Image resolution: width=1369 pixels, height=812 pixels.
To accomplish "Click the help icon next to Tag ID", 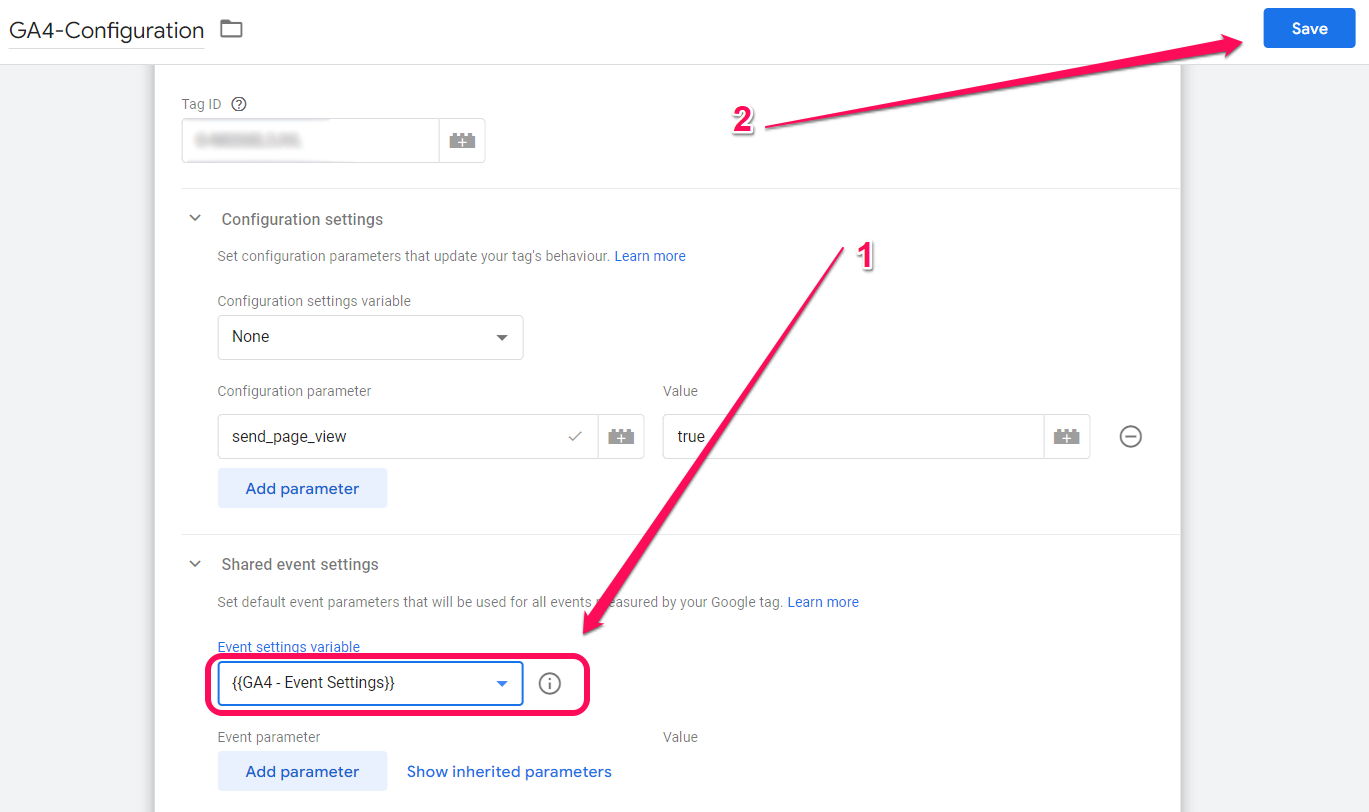I will pos(238,104).
